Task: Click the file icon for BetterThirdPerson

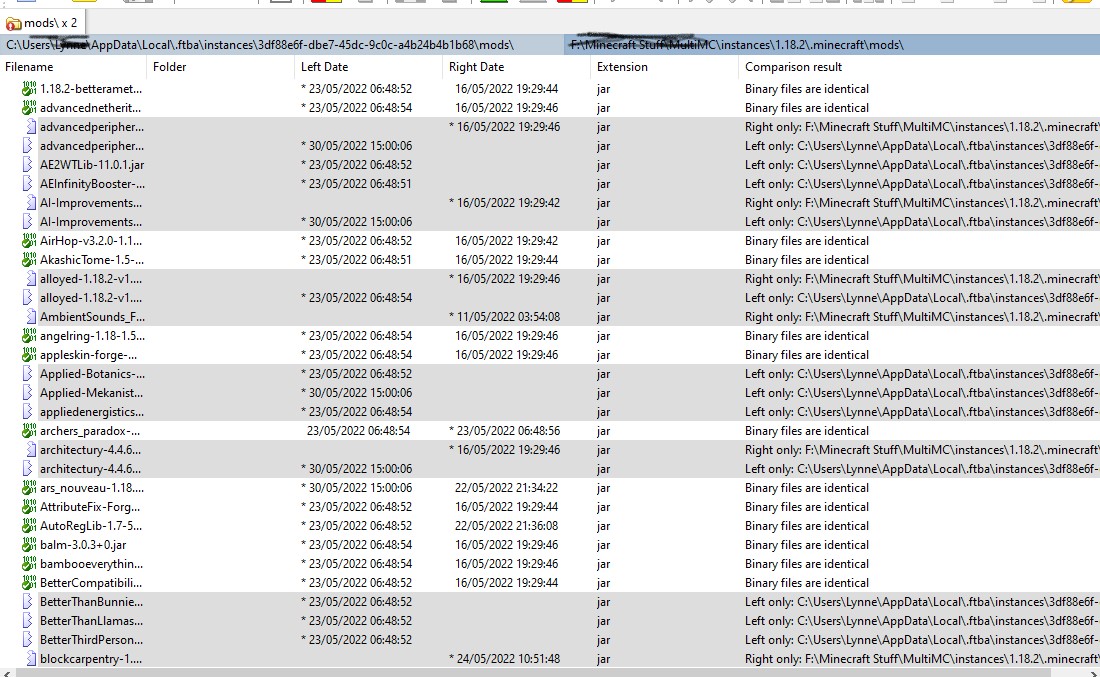Action: click(28, 639)
